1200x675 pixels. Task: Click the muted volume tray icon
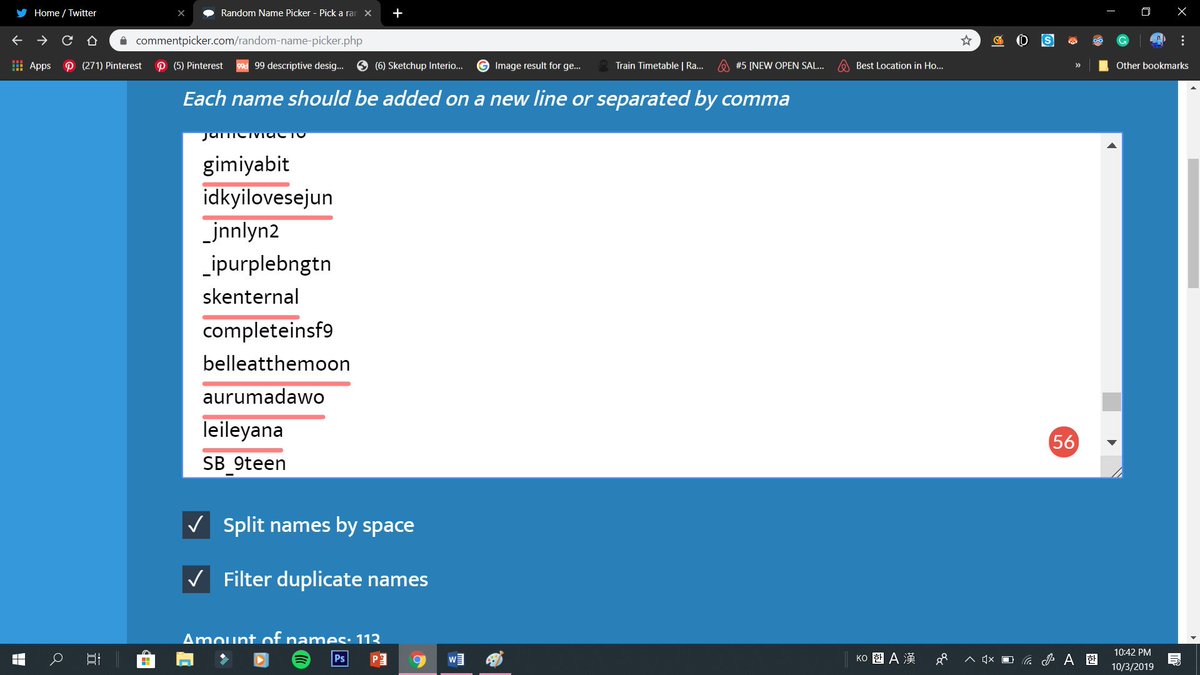click(x=986, y=660)
